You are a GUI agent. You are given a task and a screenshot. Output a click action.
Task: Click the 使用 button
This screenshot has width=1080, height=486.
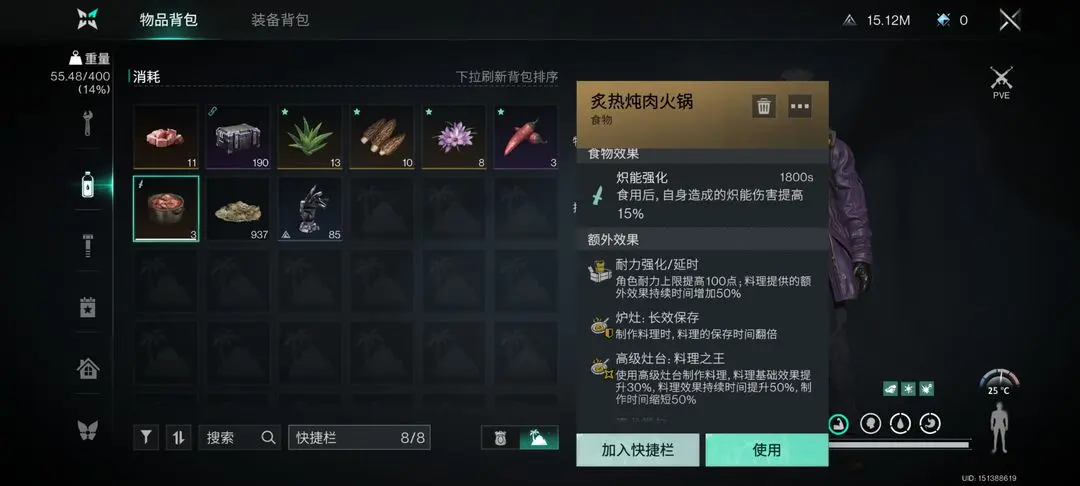767,450
